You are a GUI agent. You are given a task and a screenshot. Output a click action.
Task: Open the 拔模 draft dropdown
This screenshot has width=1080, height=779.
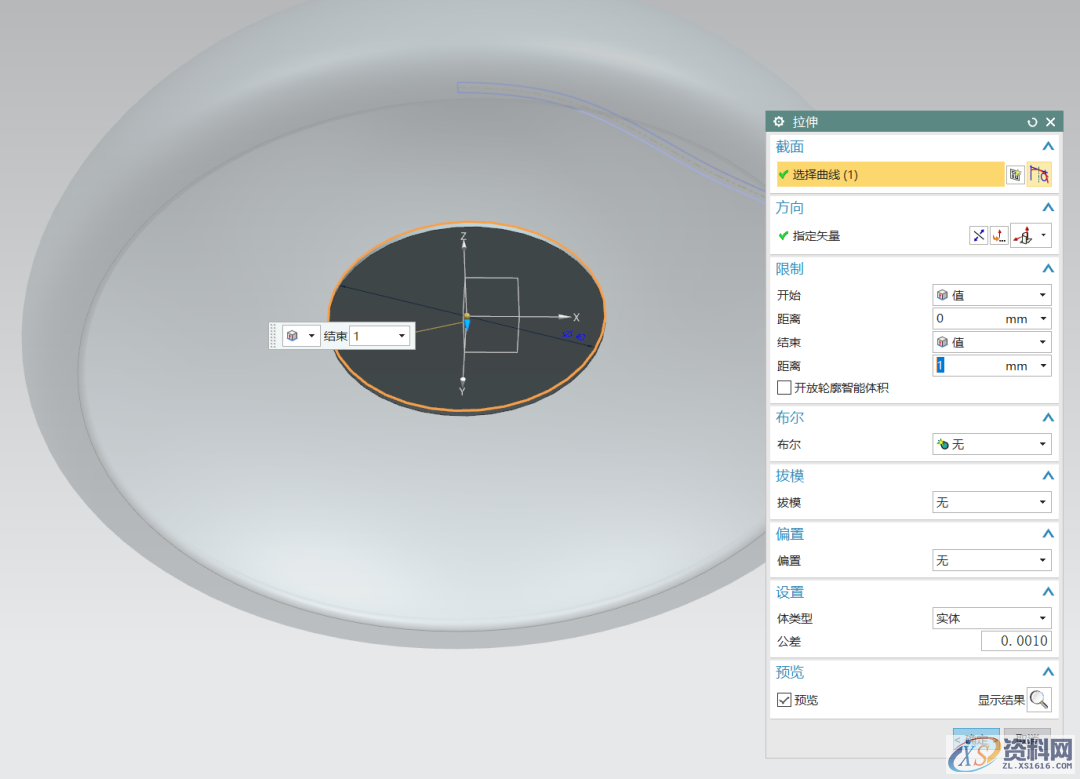[991, 503]
